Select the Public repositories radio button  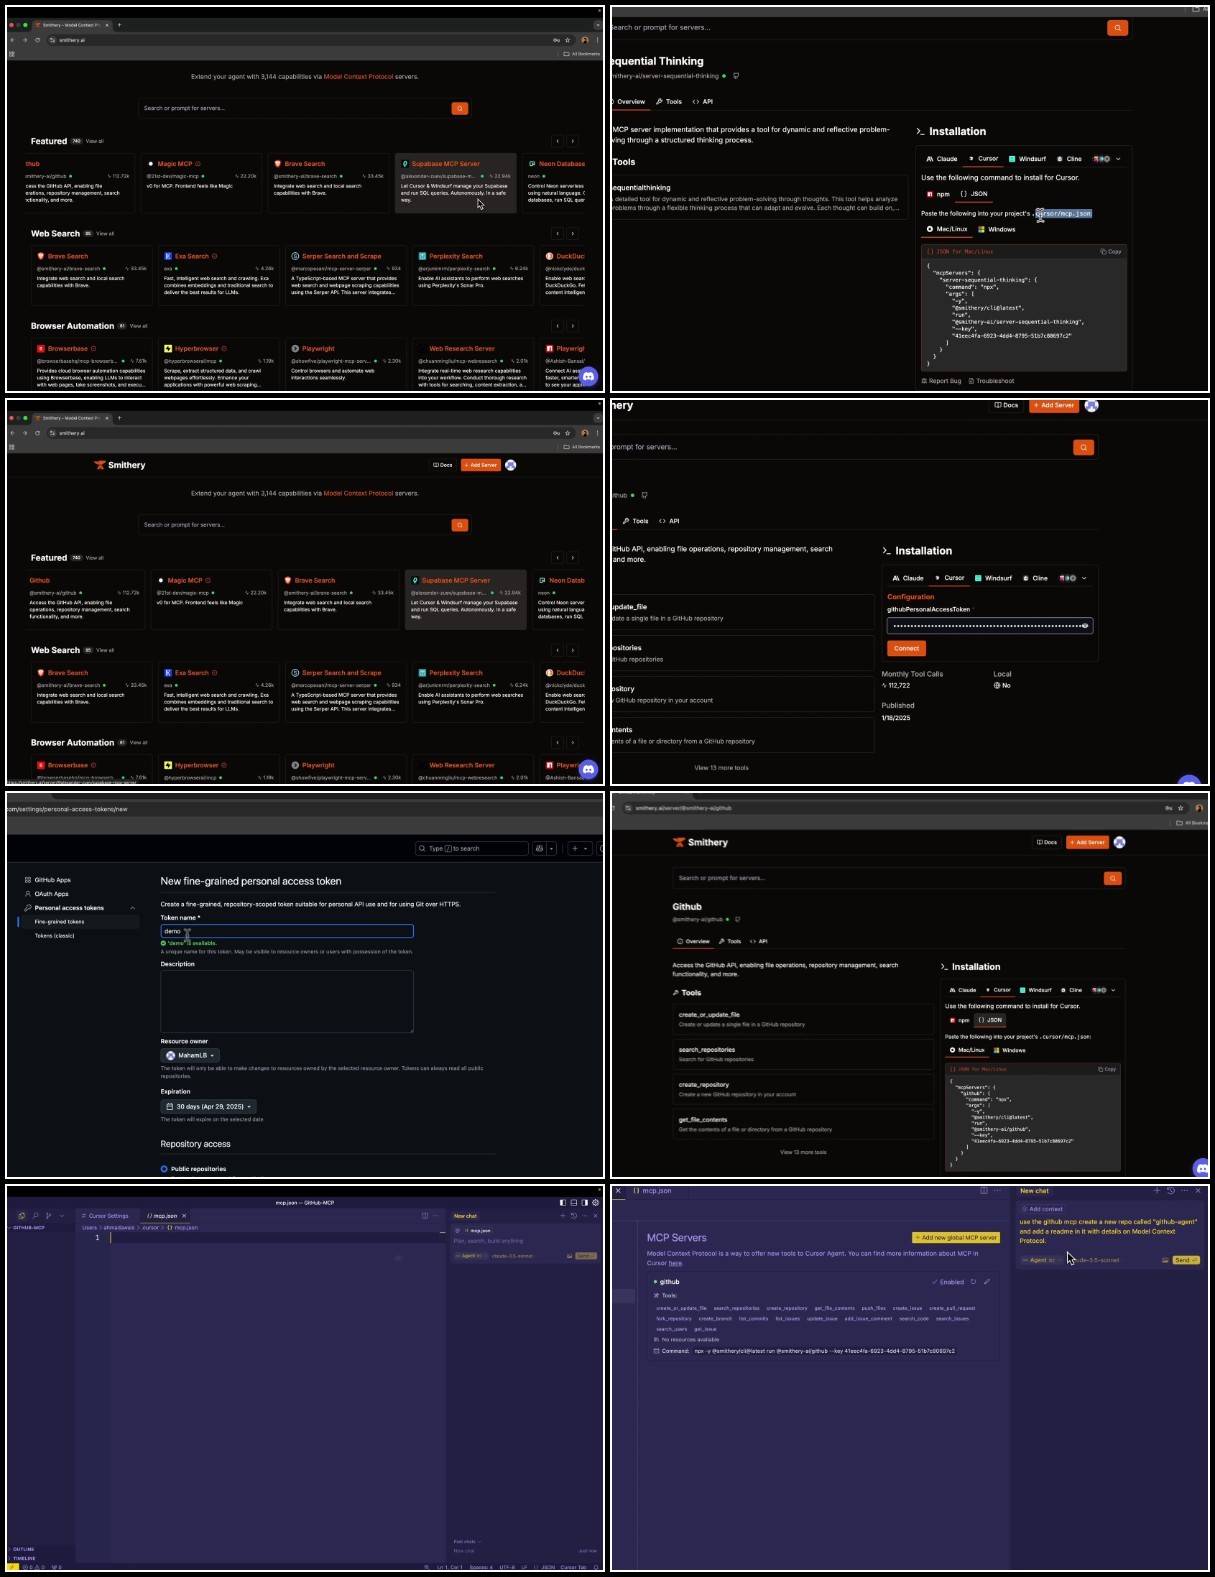pyautogui.click(x=164, y=1169)
